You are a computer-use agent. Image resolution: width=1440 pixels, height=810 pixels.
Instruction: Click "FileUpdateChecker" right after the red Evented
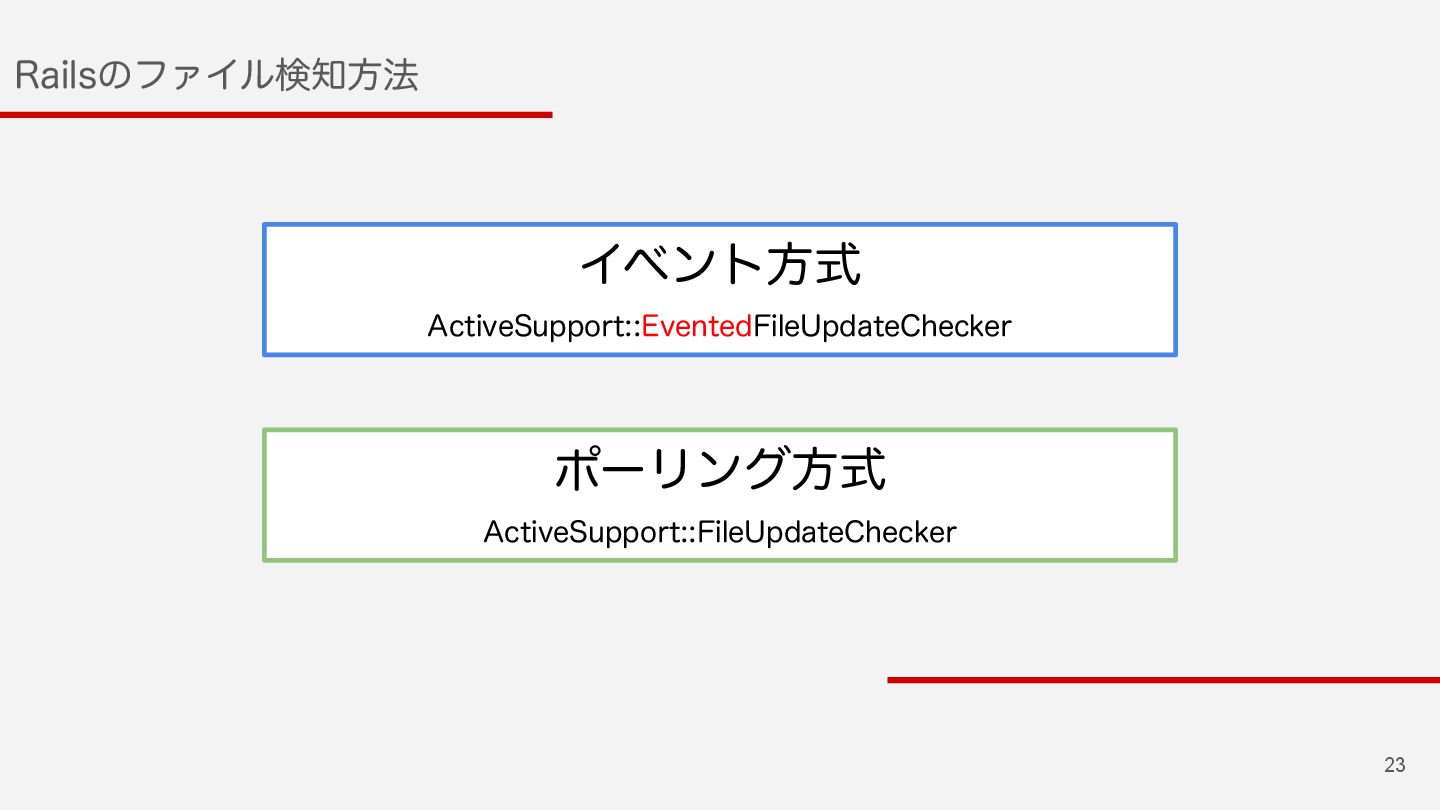[x=882, y=326]
